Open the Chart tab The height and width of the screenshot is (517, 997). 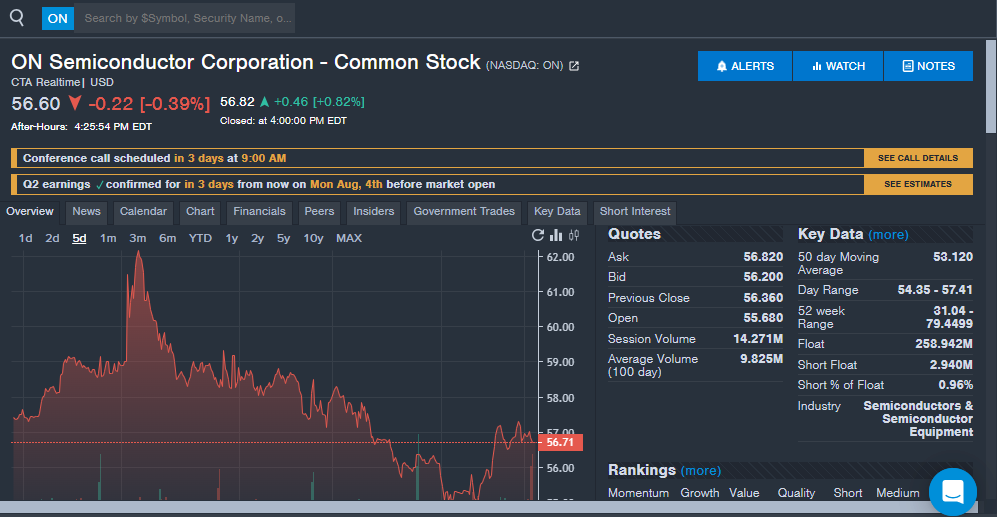(200, 212)
